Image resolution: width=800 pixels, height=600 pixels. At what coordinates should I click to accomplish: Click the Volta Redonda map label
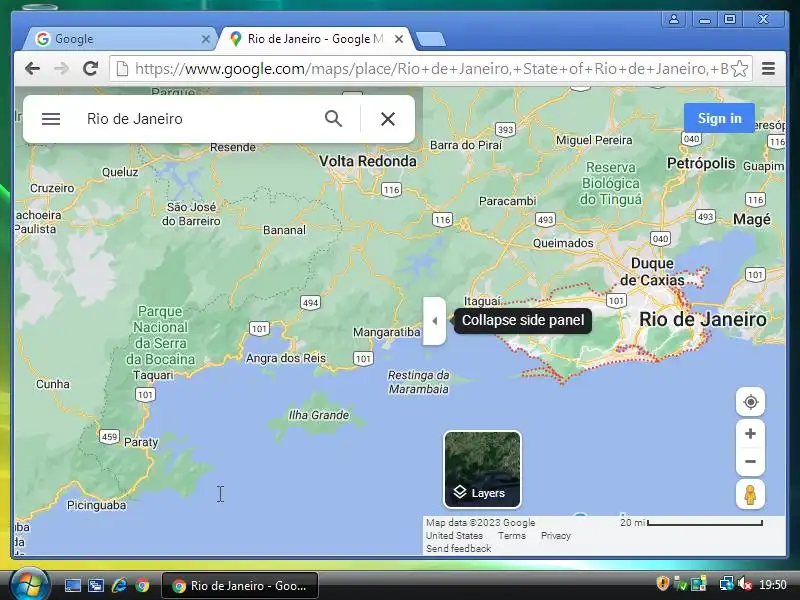pyautogui.click(x=367, y=161)
